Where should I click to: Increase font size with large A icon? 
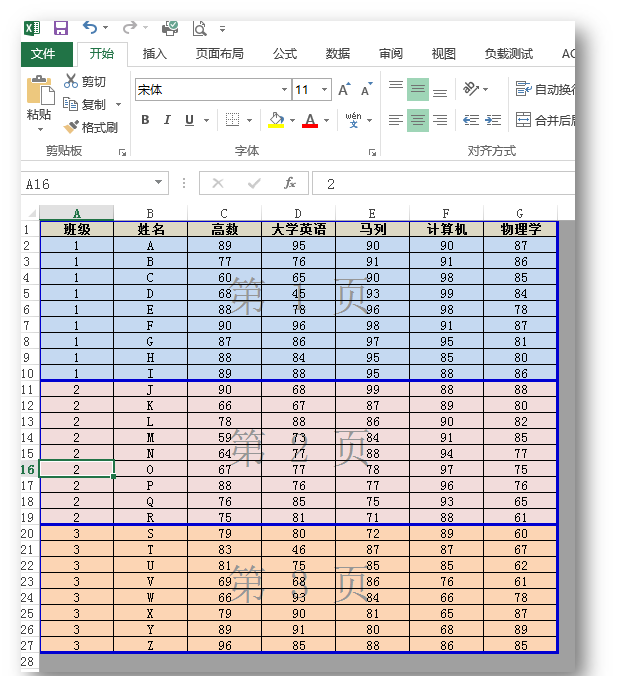[344, 90]
